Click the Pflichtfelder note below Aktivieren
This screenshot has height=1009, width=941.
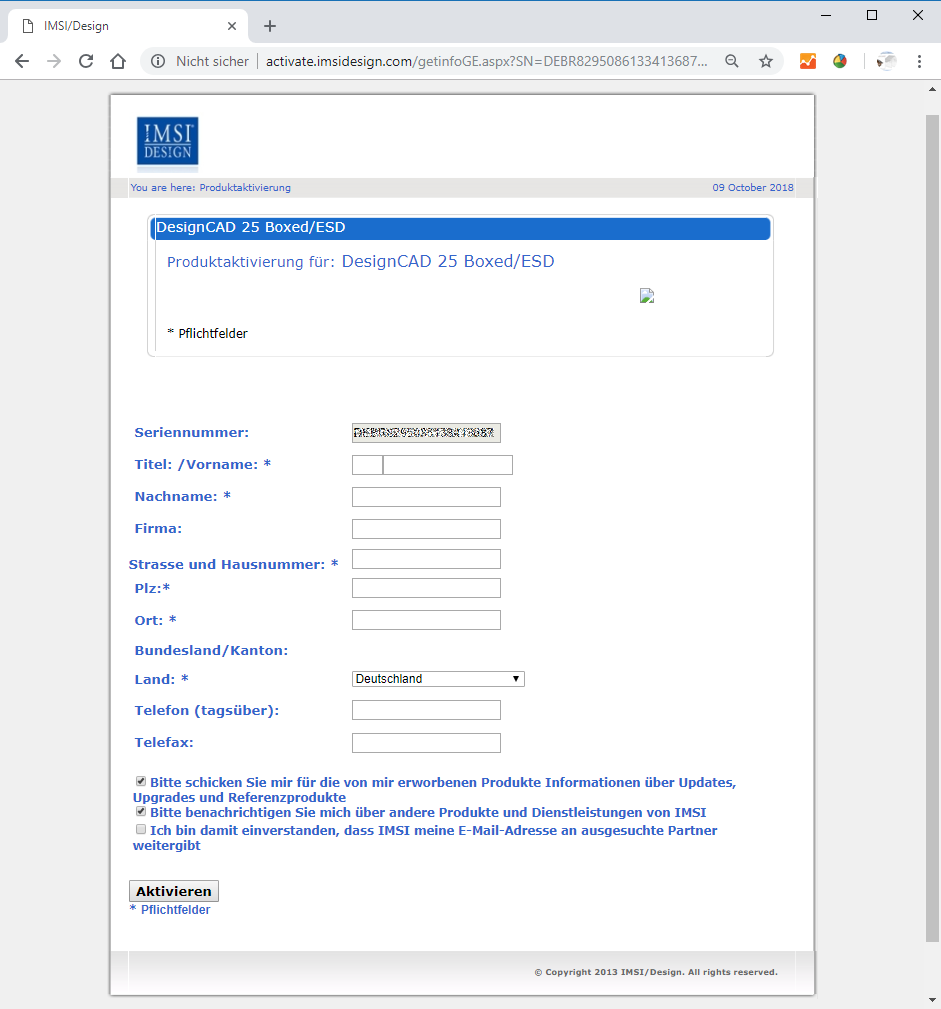coord(170,910)
